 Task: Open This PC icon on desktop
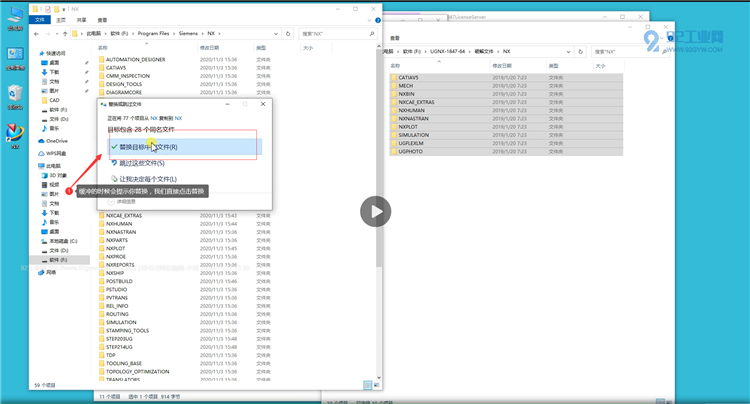(15, 19)
